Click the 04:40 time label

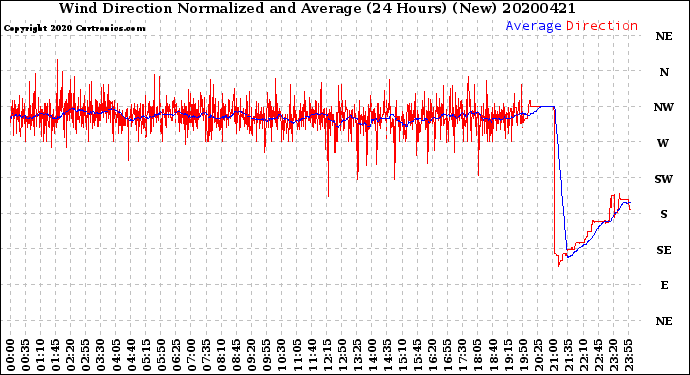tap(131, 355)
